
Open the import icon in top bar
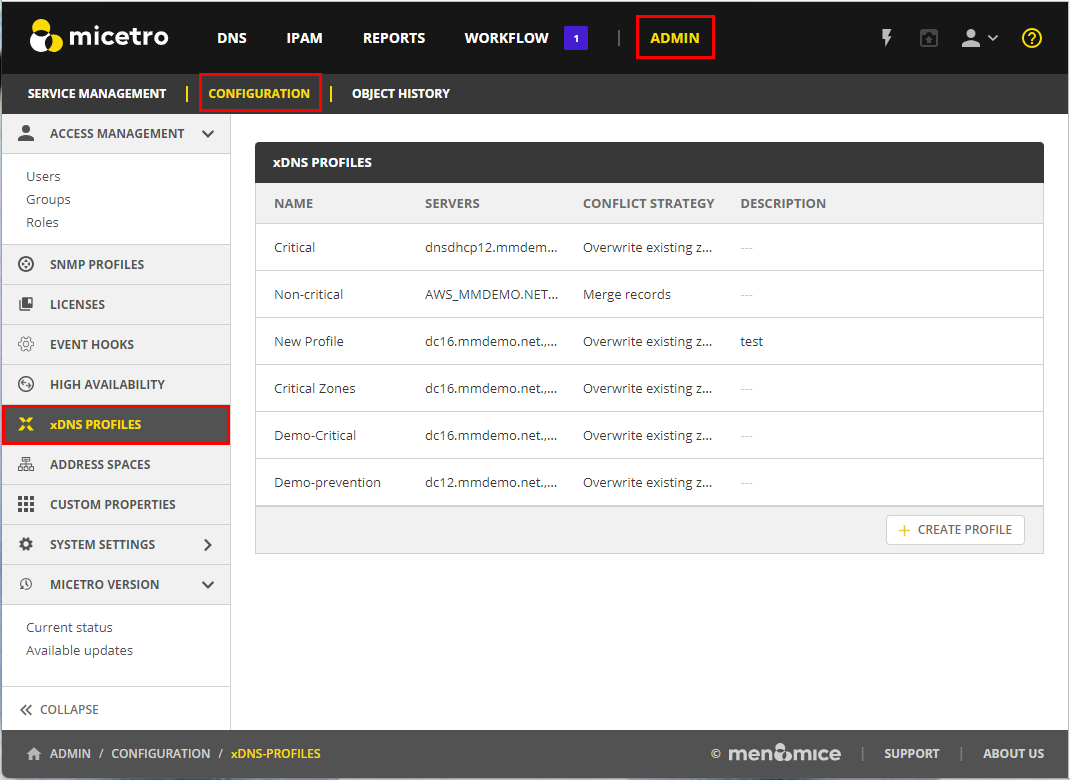coord(929,38)
